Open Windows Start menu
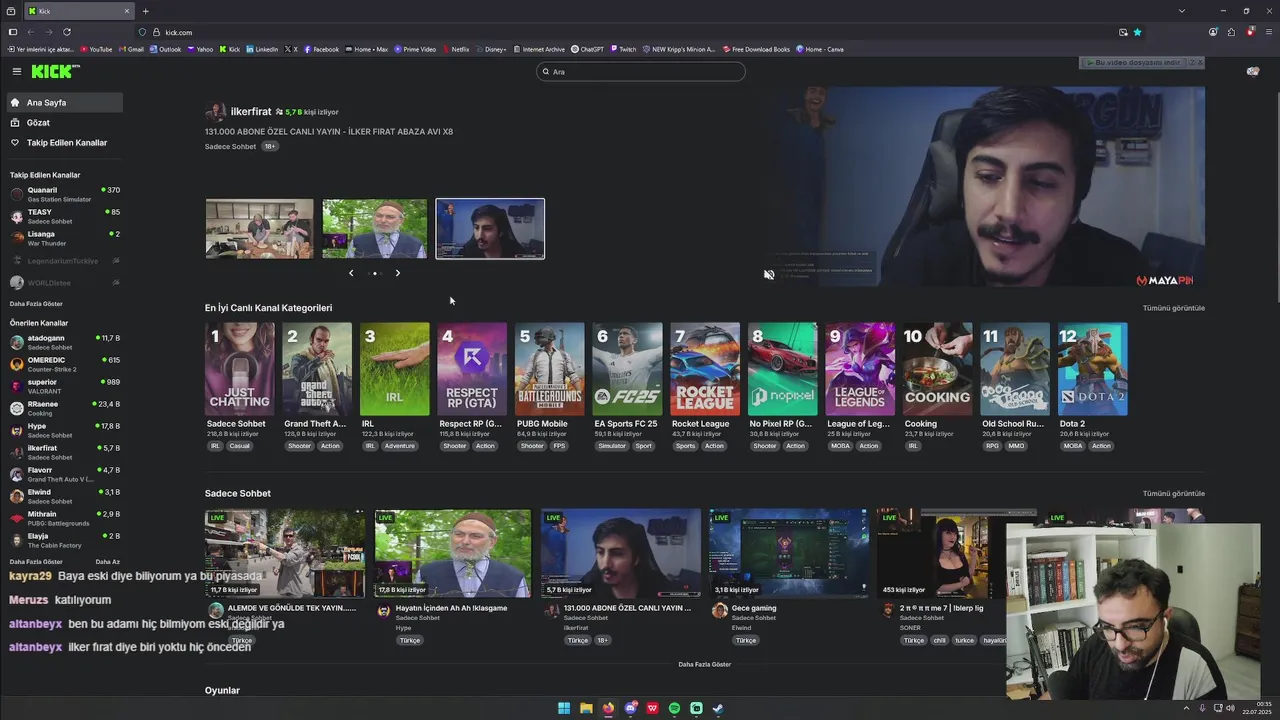Image resolution: width=1280 pixels, height=720 pixels. [x=564, y=708]
